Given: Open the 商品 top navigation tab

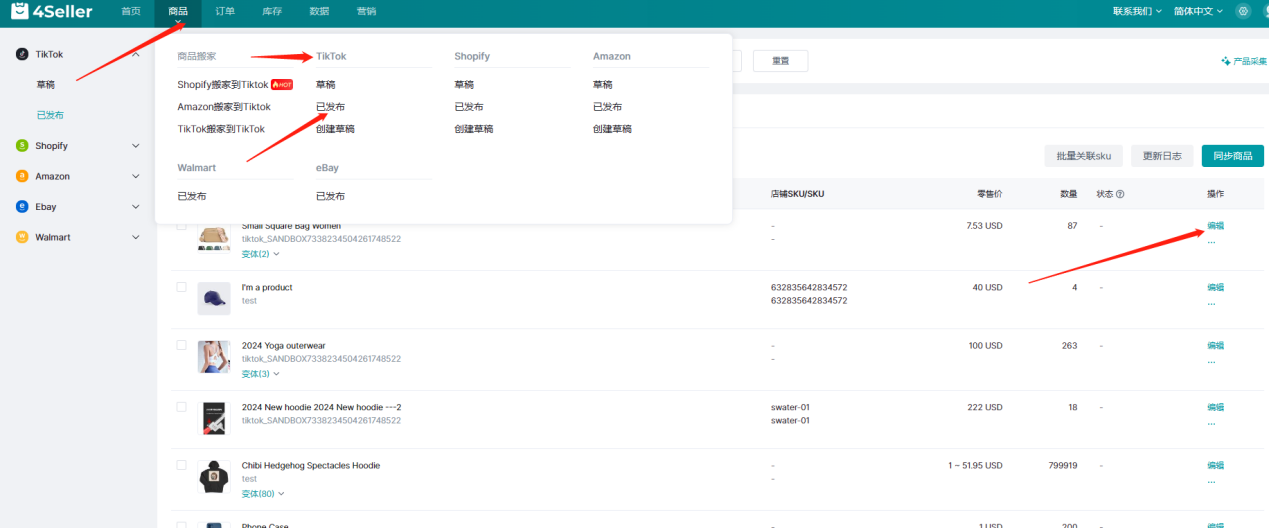Looking at the screenshot, I should click(x=178, y=11).
